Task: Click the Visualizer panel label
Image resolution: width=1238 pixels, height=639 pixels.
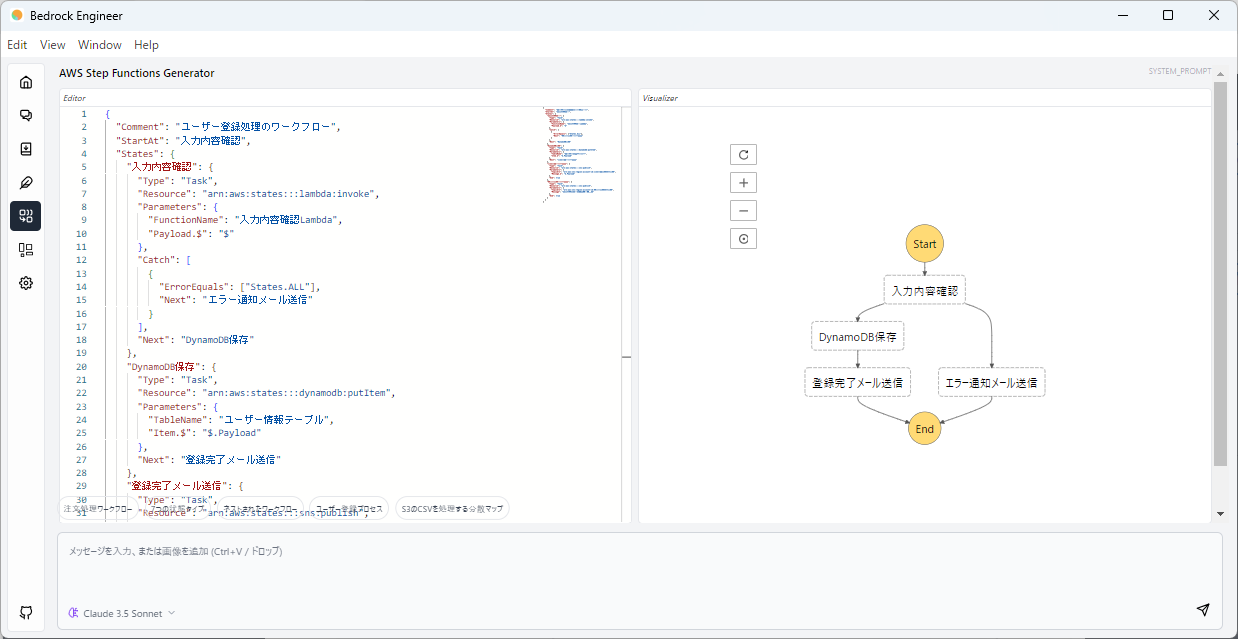Action: click(x=660, y=98)
